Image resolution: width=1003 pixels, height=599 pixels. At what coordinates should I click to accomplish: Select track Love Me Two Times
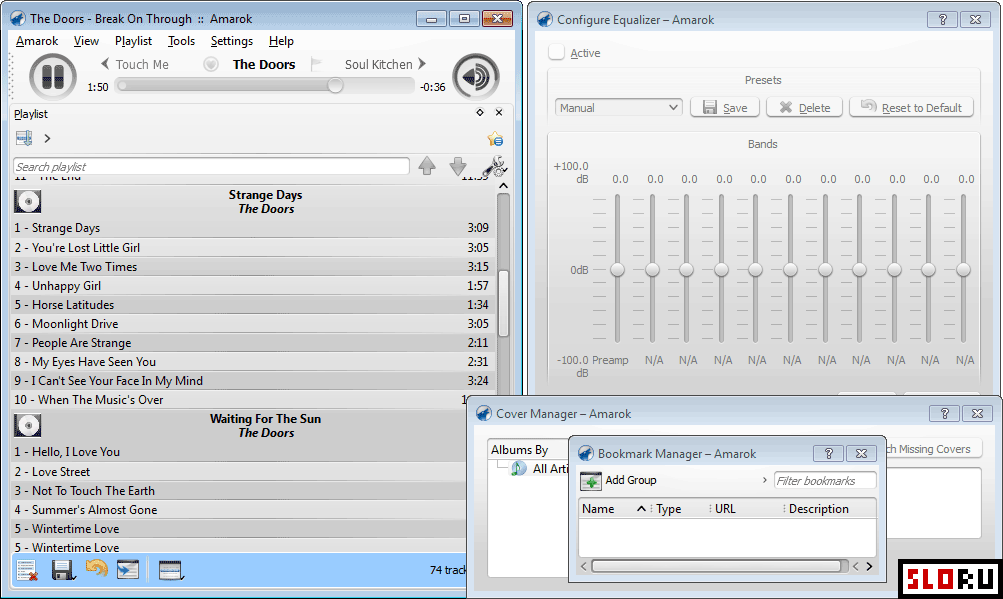coord(252,267)
